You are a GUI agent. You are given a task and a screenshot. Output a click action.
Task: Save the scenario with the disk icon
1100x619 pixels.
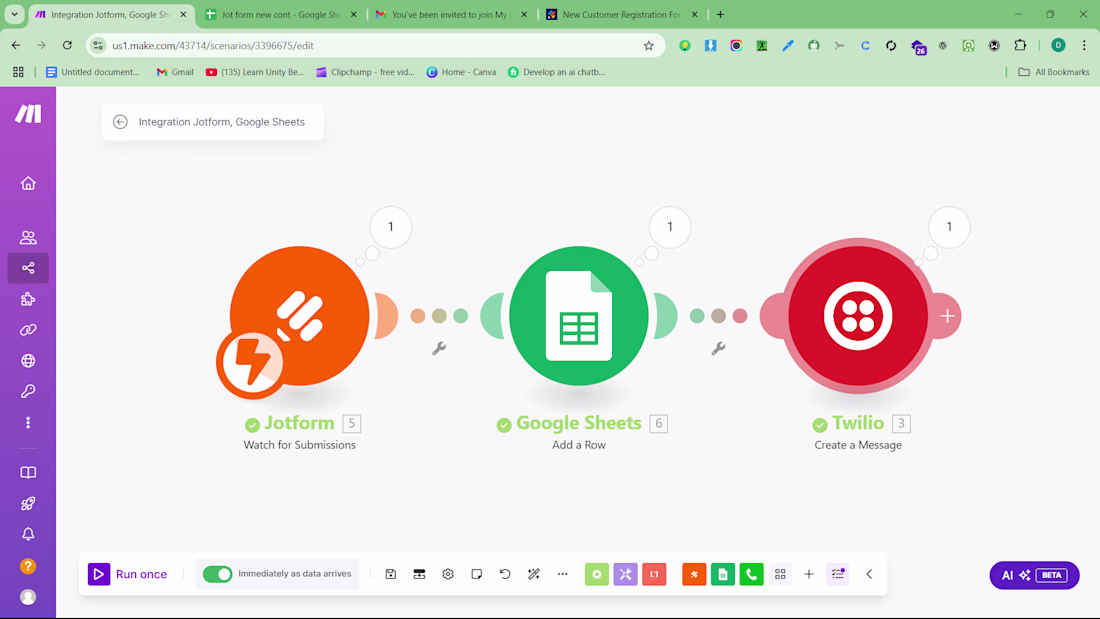(x=391, y=574)
